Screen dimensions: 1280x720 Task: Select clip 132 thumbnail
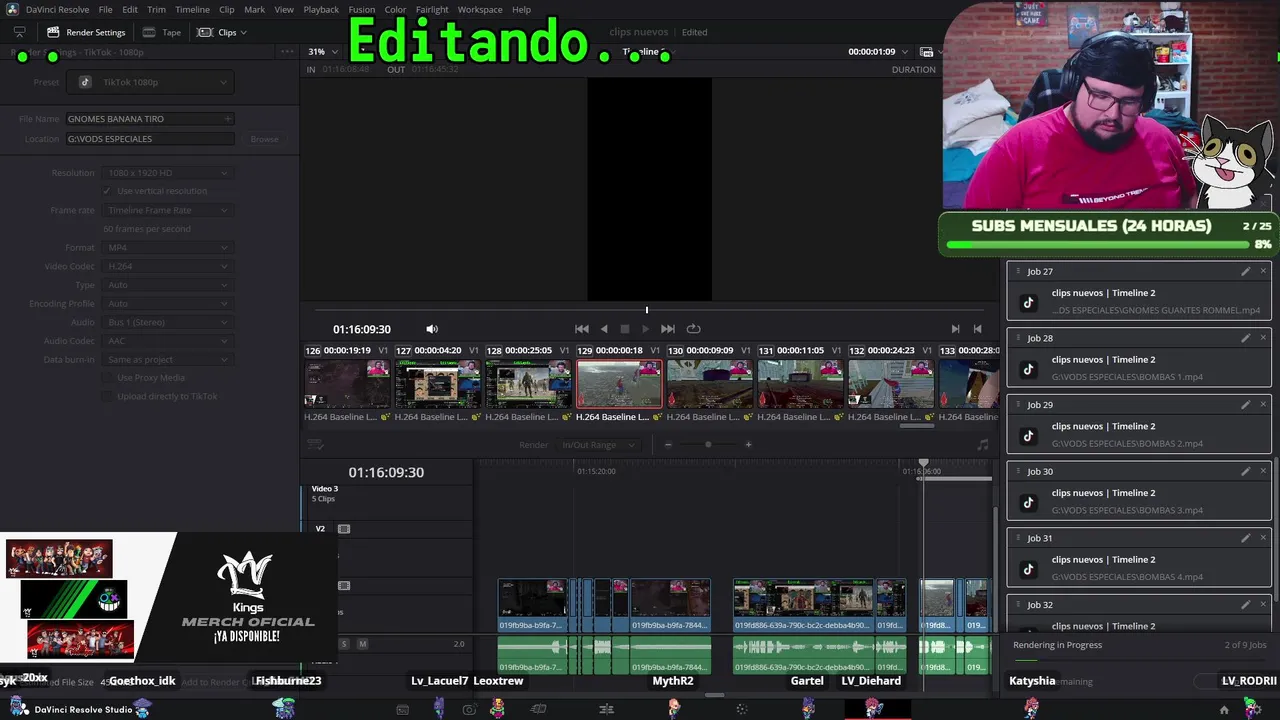pyautogui.click(x=891, y=384)
